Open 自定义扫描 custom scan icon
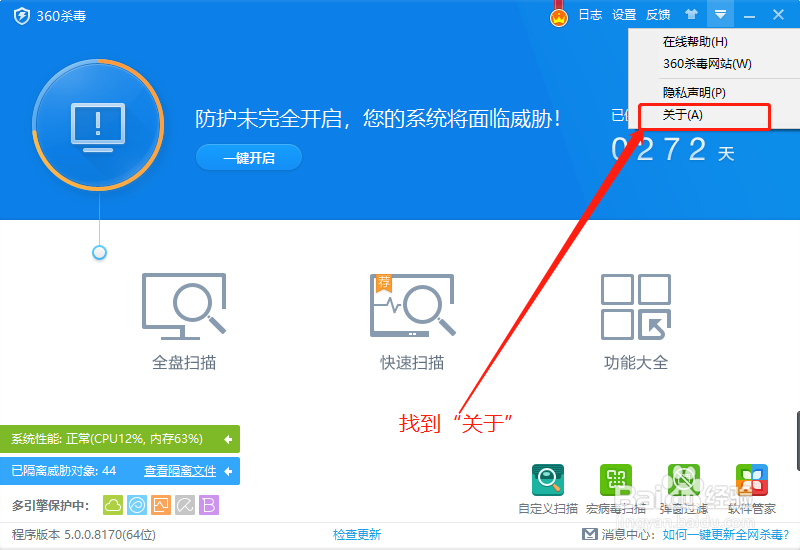The width and height of the screenshot is (800, 550). click(547, 480)
